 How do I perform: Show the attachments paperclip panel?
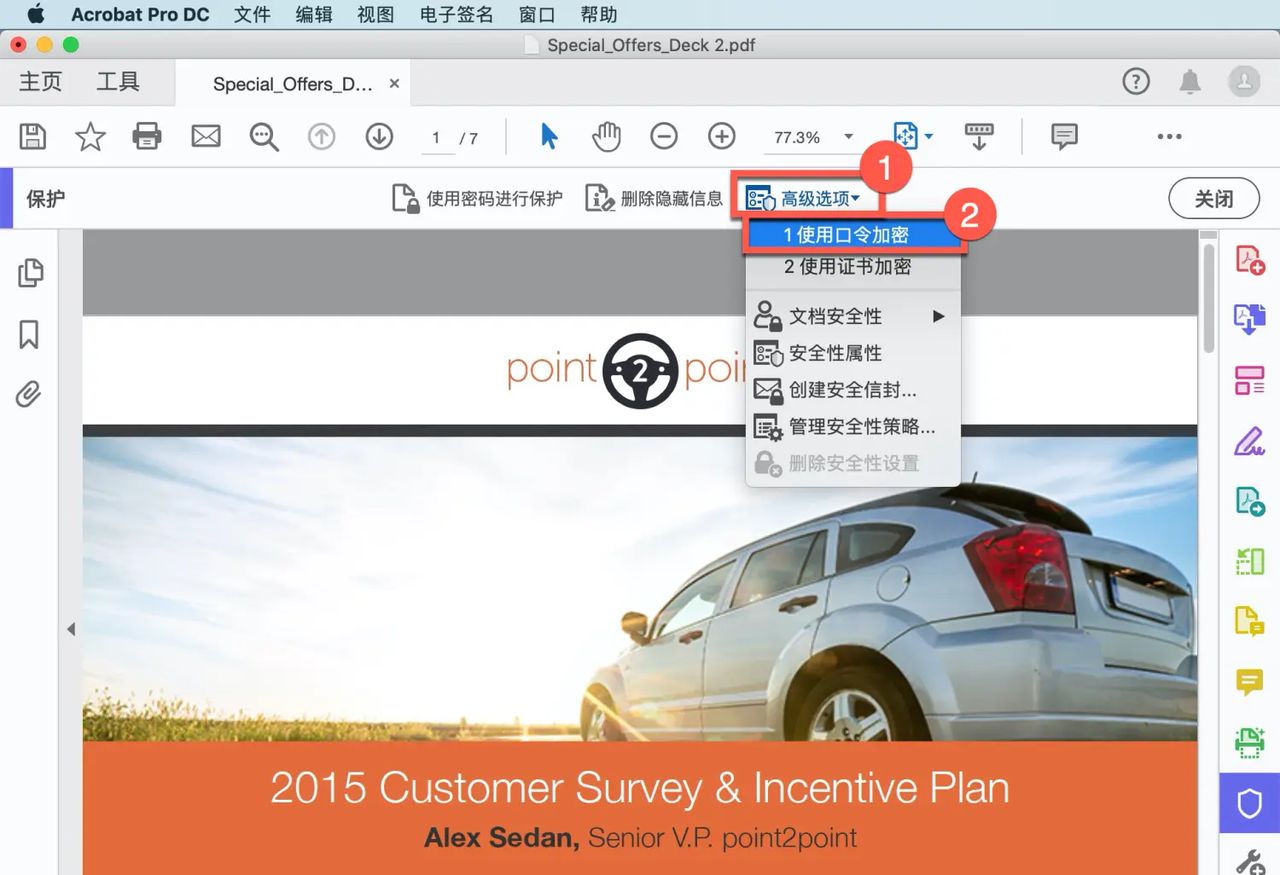[29, 395]
